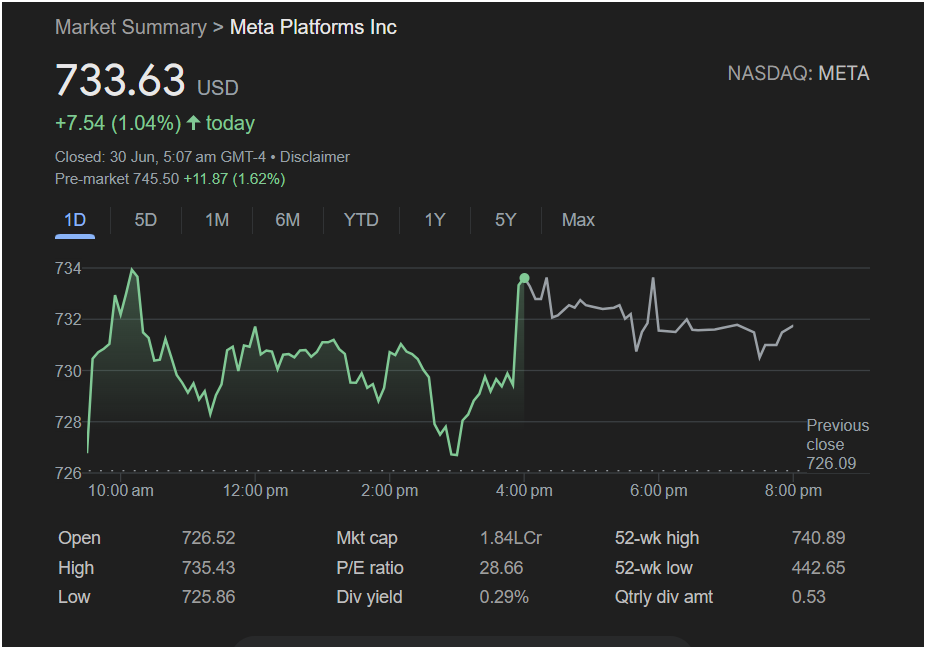926x649 pixels.
Task: Click the 52-wk low label
Action: point(654,568)
